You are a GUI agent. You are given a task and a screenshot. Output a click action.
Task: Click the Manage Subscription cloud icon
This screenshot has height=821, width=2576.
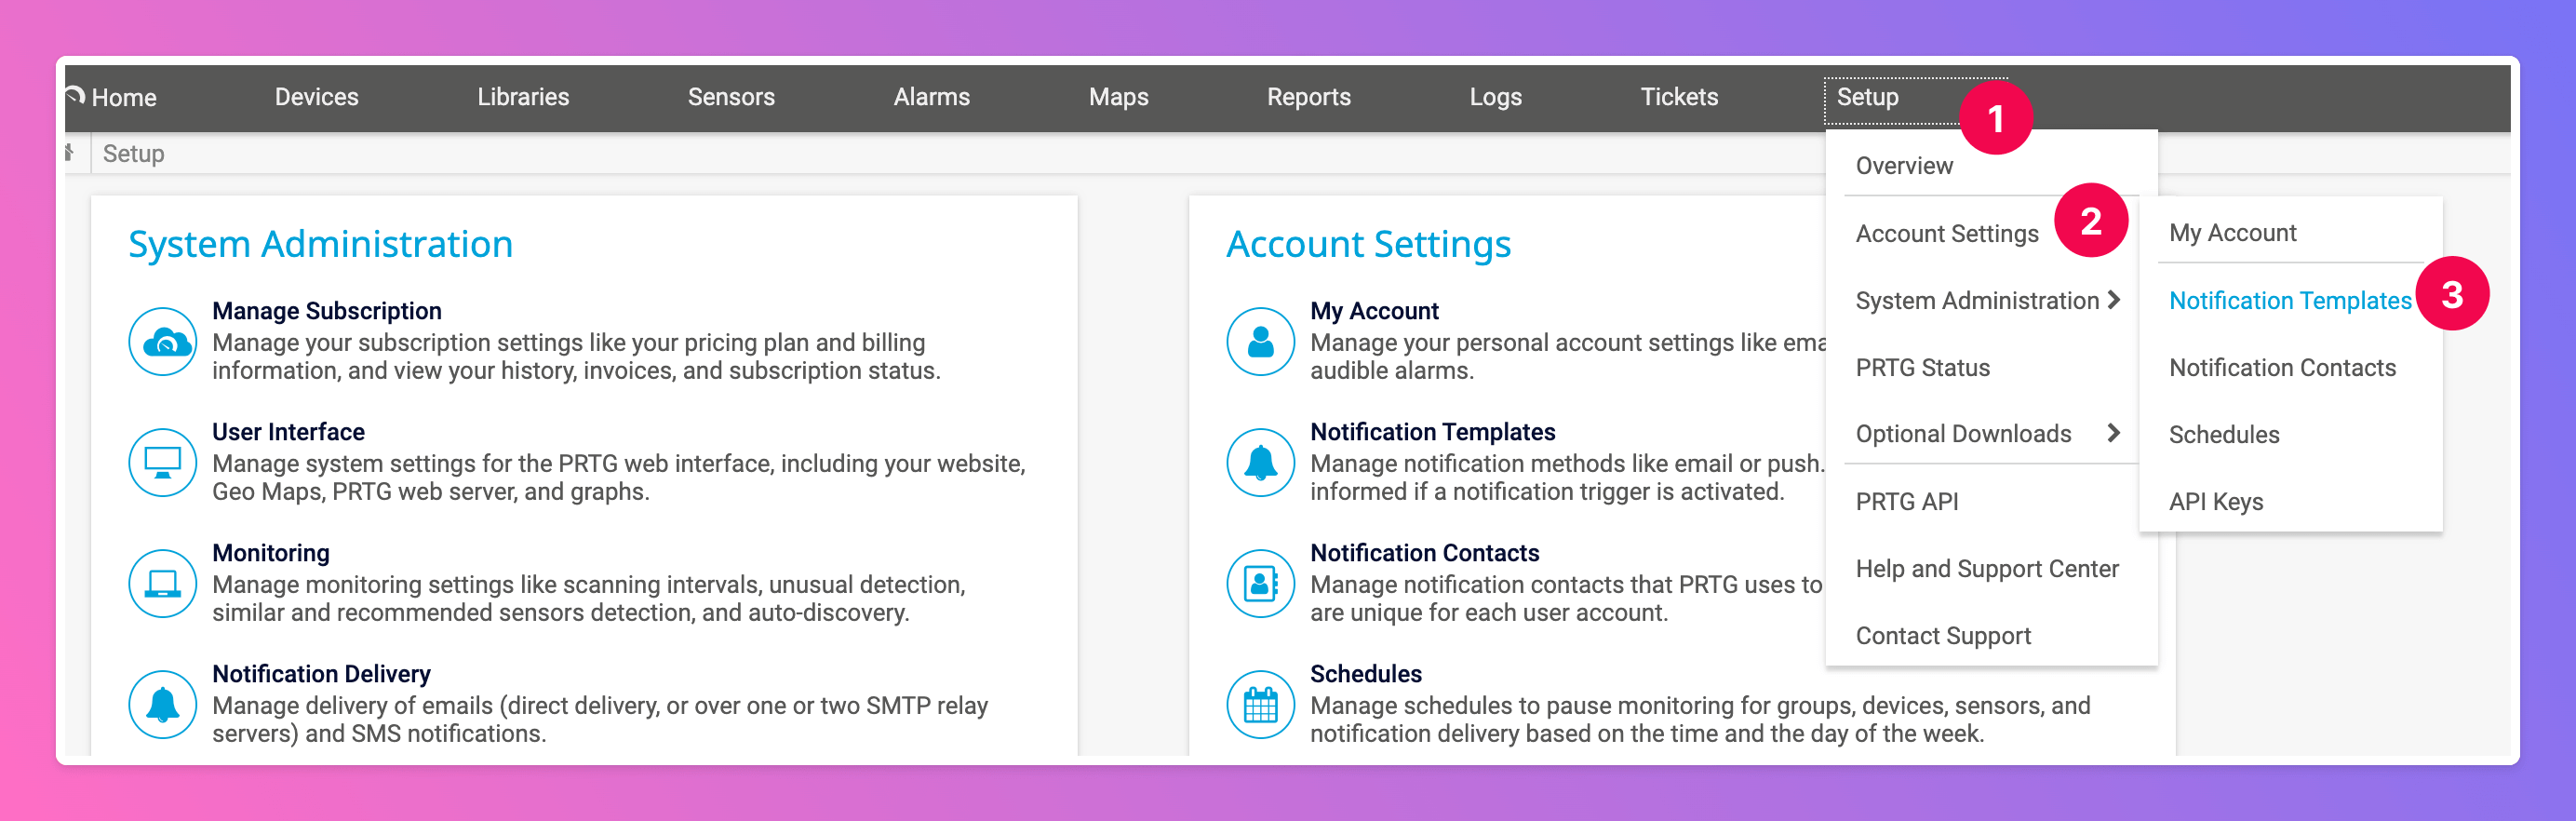pyautogui.click(x=162, y=341)
